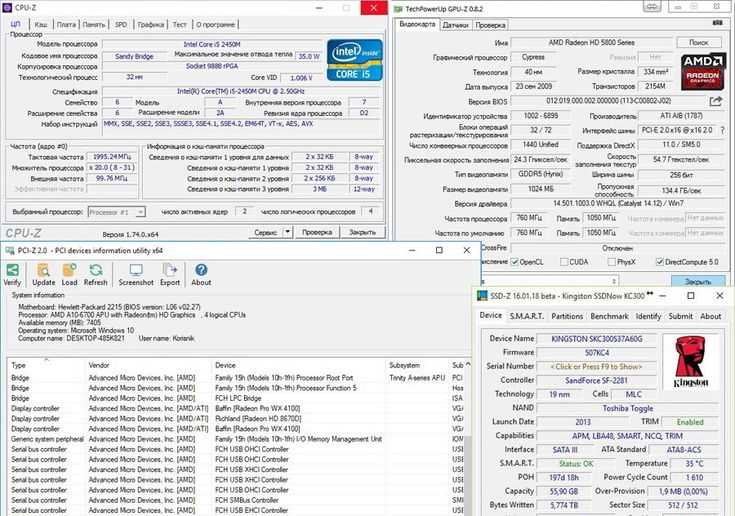735x516 pixels.
Task: Switch to the Плата tab in CPU-Z
Action: click(x=66, y=24)
